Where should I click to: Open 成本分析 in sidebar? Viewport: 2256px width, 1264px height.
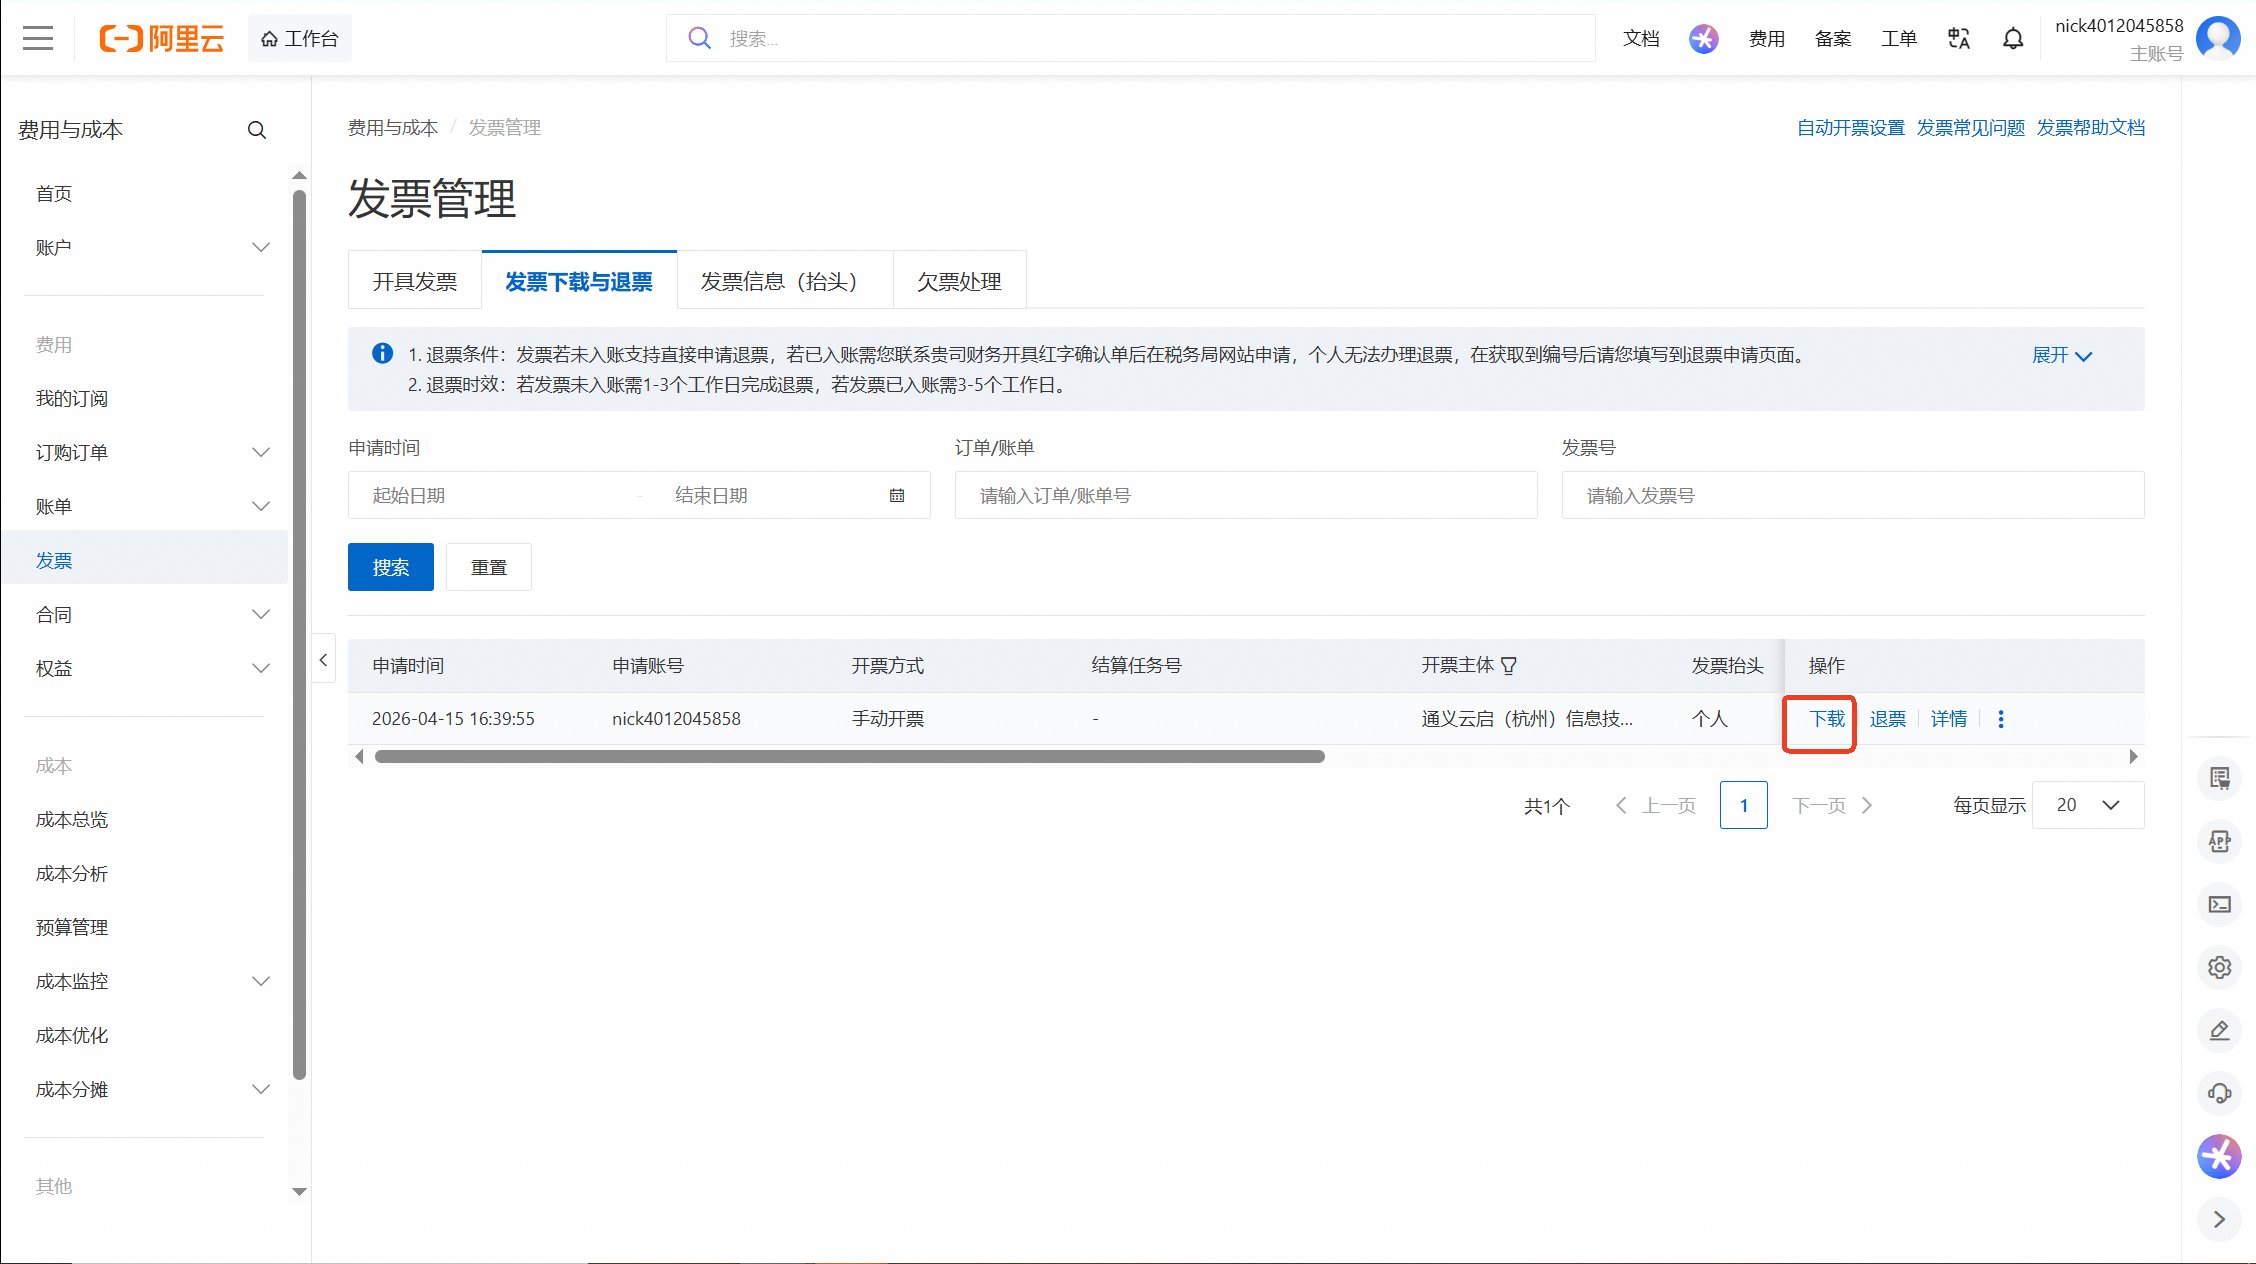click(72, 874)
